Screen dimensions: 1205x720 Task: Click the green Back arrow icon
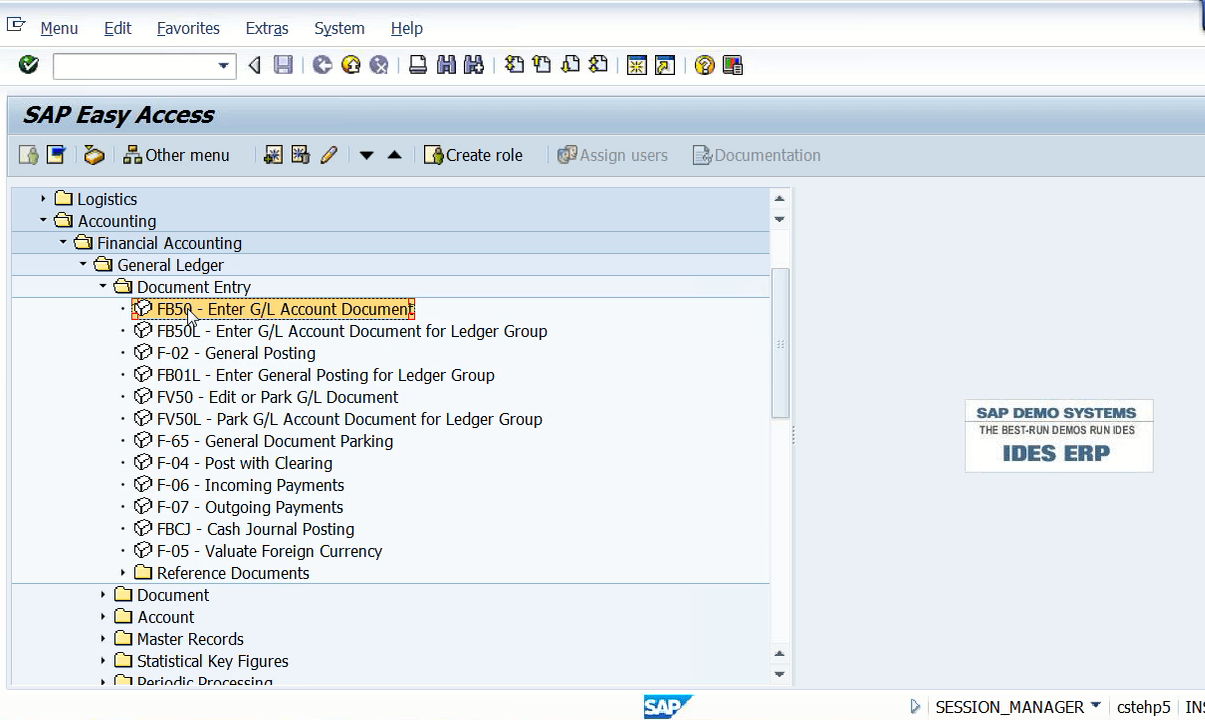pos(322,65)
